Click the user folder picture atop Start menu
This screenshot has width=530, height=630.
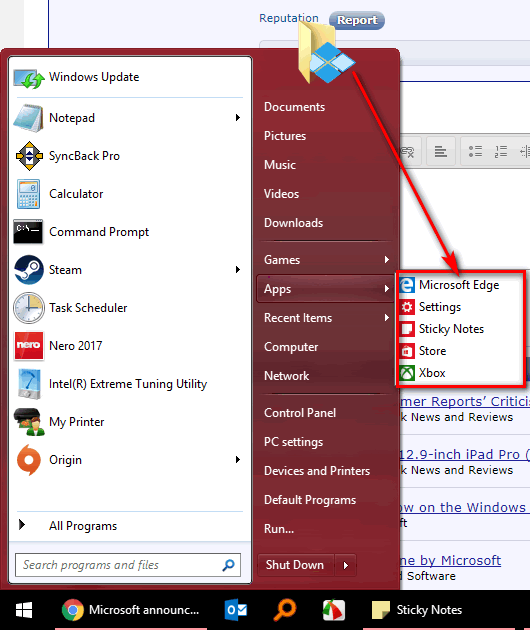click(325, 52)
